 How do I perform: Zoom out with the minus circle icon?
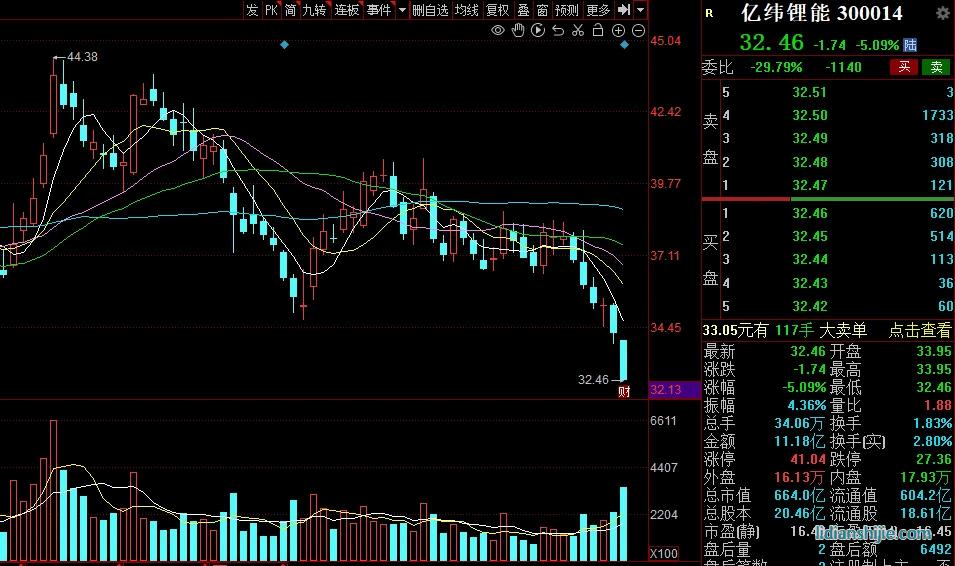[638, 31]
